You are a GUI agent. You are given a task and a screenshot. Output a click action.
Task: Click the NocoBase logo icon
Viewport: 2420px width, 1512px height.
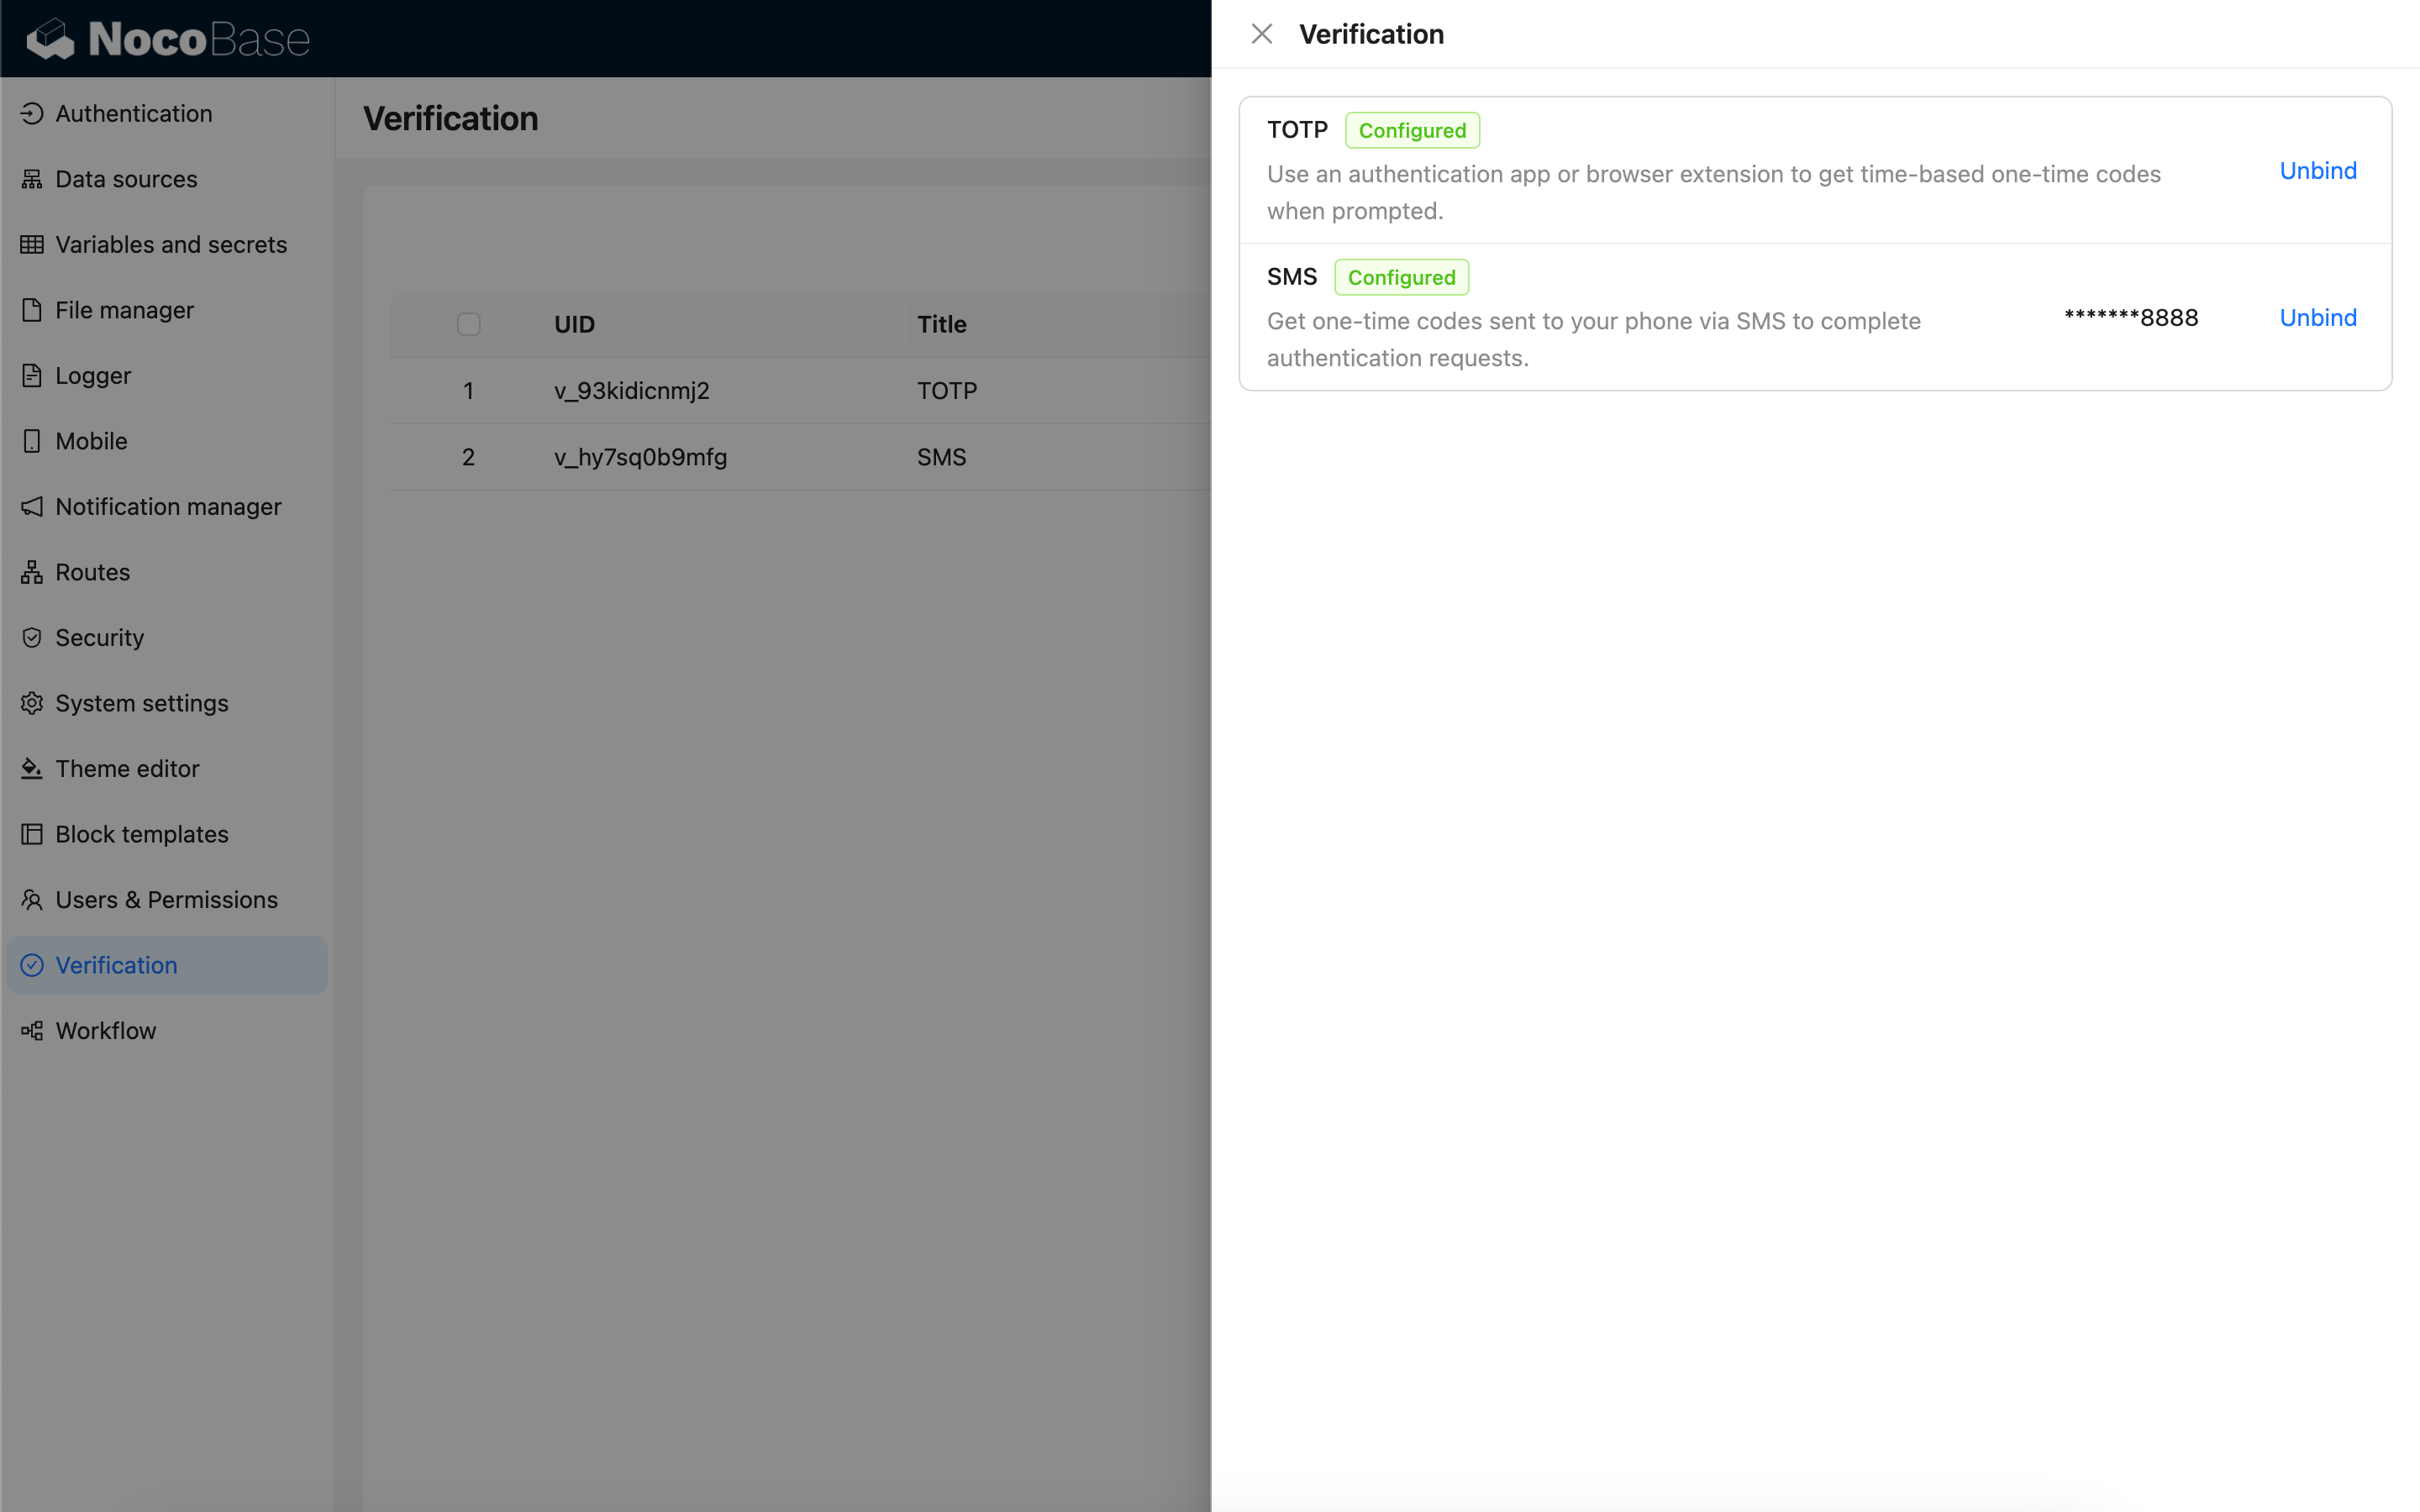pyautogui.click(x=50, y=39)
